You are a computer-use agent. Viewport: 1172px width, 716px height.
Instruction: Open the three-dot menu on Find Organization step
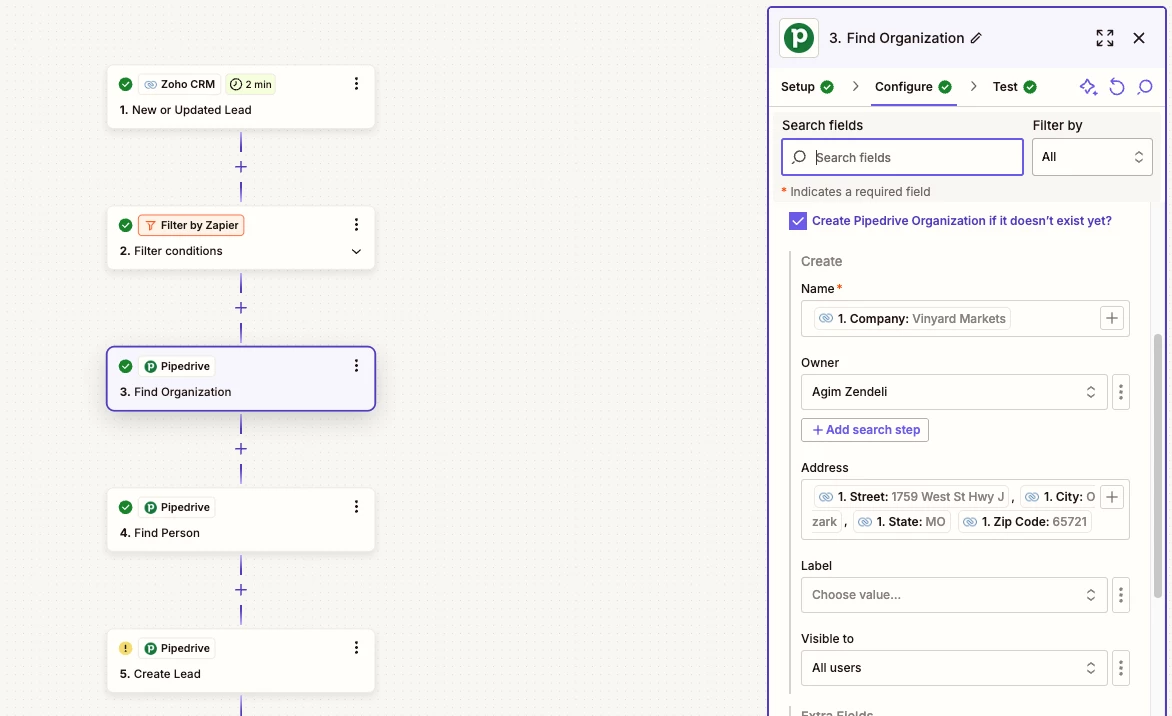(x=357, y=365)
